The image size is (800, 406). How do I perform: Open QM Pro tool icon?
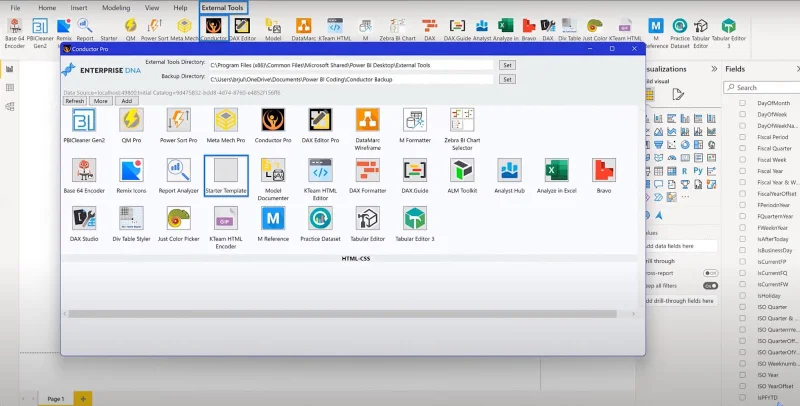click(131, 120)
